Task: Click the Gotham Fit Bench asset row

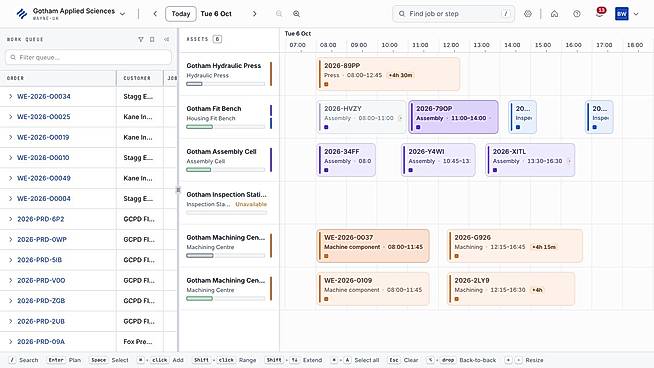Action: point(229,117)
